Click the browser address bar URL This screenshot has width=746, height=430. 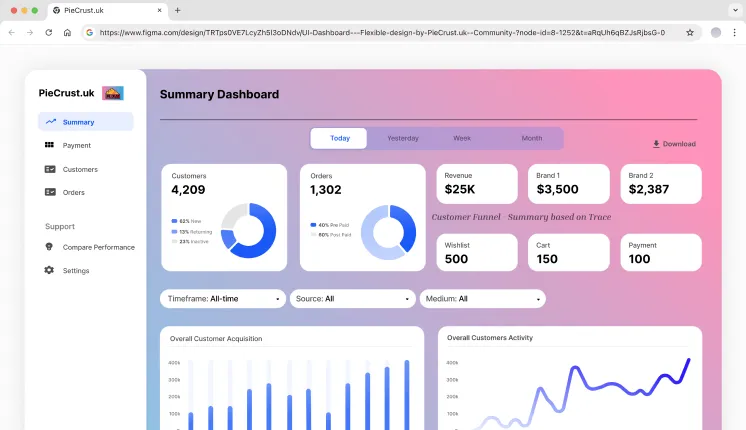pos(382,32)
